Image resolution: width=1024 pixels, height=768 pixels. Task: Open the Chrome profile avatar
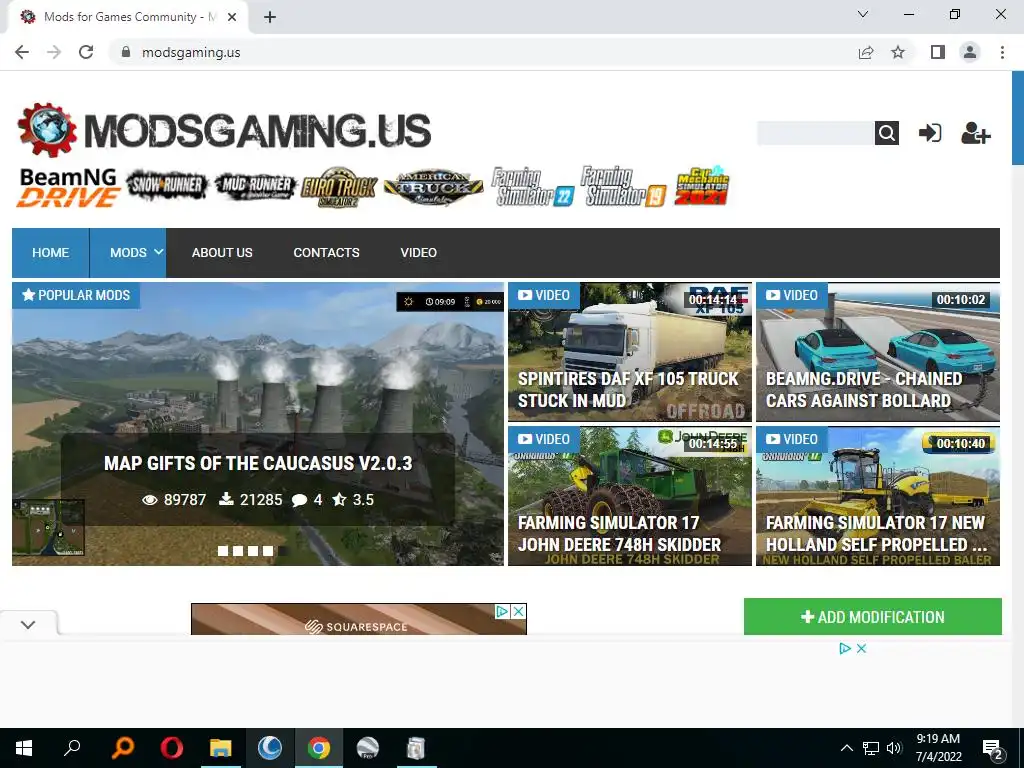pos(970,52)
